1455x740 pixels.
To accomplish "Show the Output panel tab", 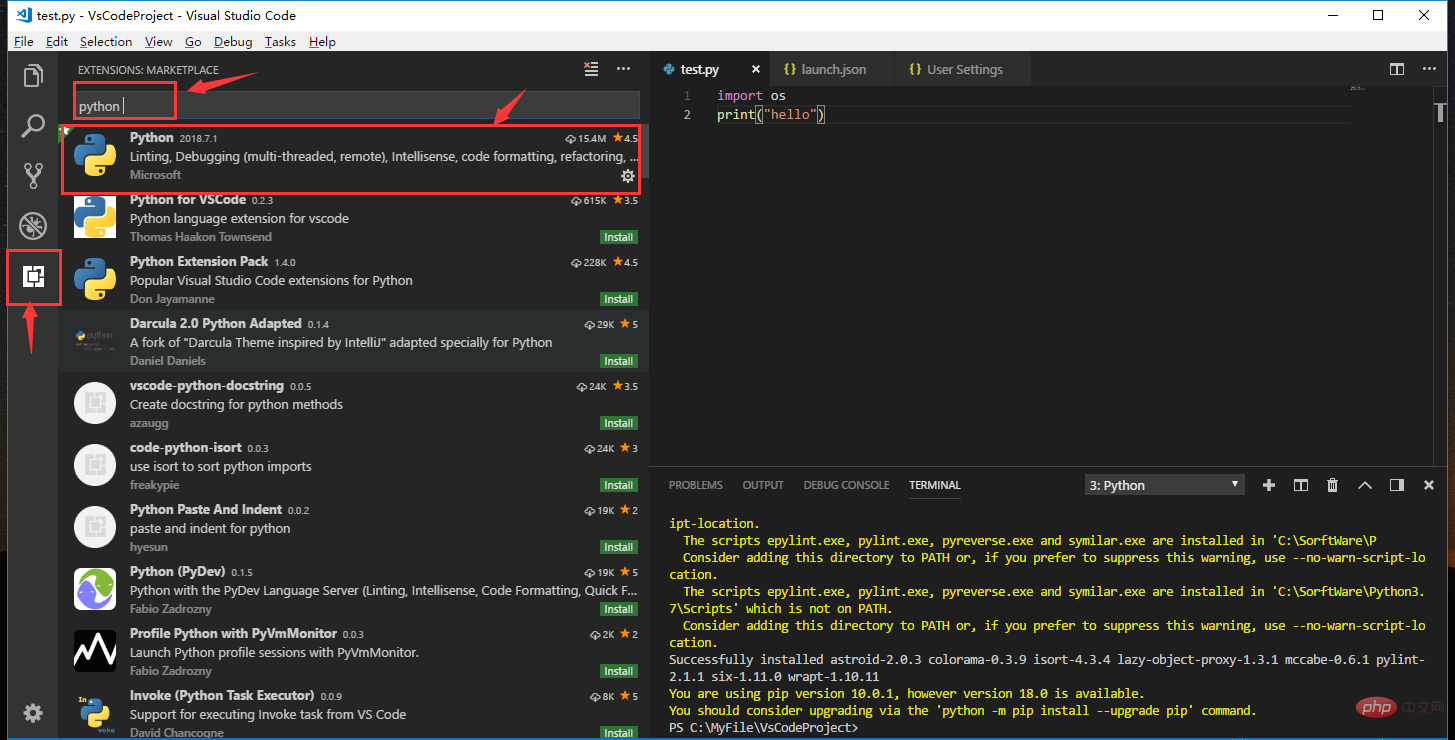I will click(763, 485).
